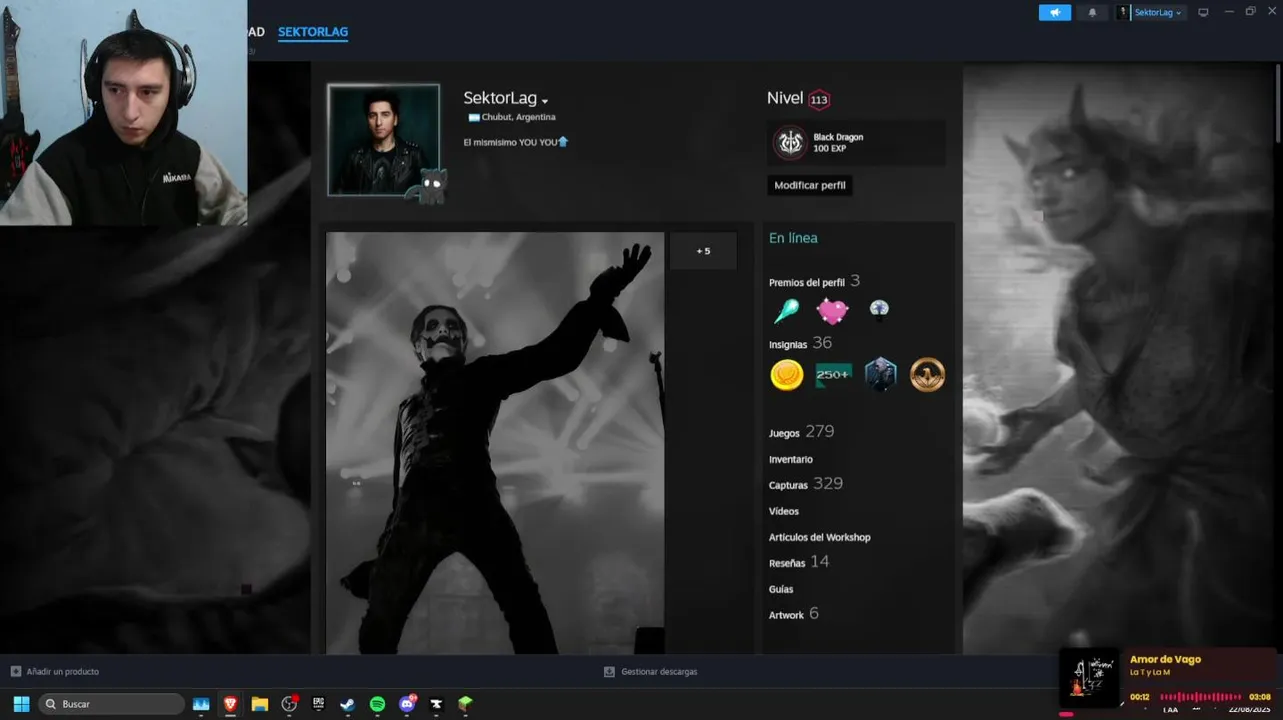Click the En línea status text
Viewport: 1283px width, 720px height.
click(x=793, y=238)
